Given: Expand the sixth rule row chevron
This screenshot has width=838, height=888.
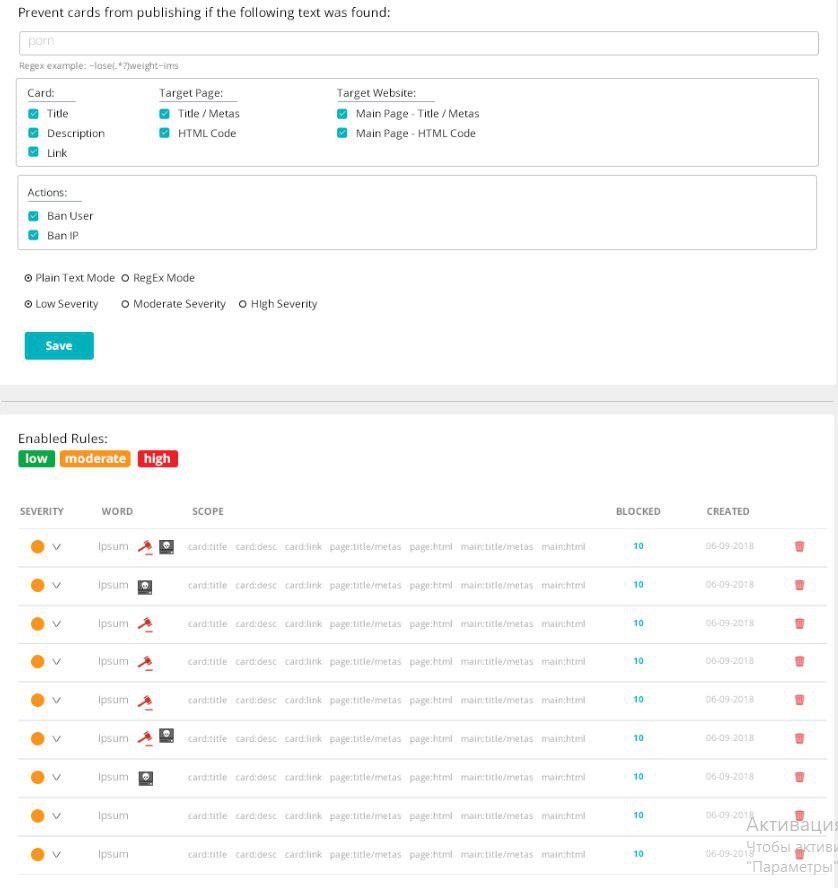Looking at the screenshot, I should [56, 739].
